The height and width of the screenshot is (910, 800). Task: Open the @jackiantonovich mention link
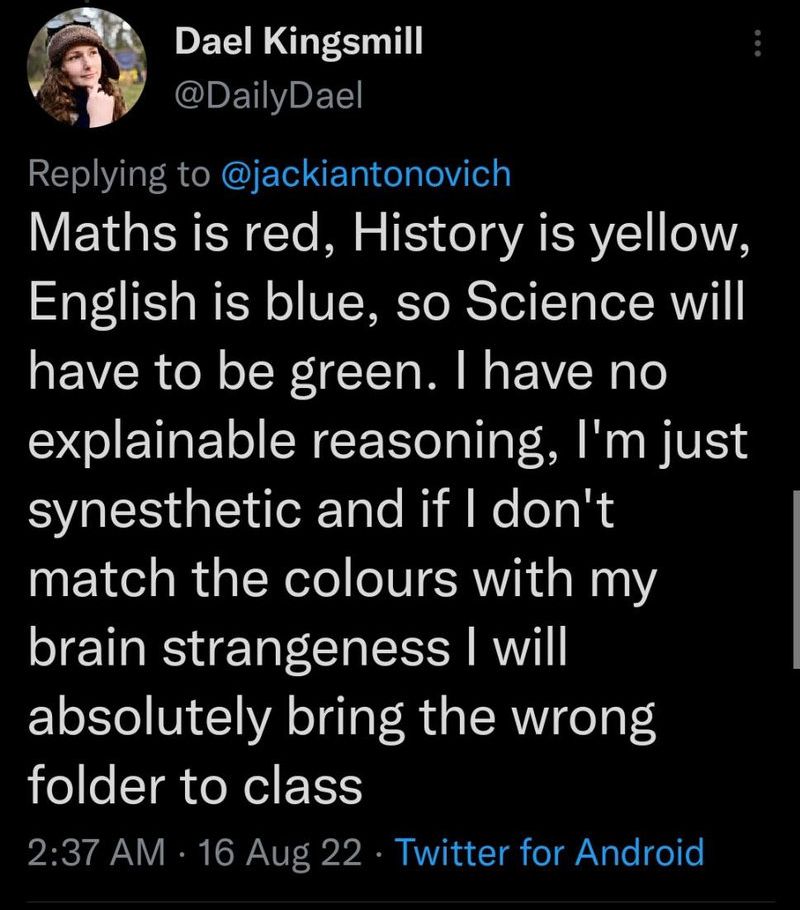(364, 173)
